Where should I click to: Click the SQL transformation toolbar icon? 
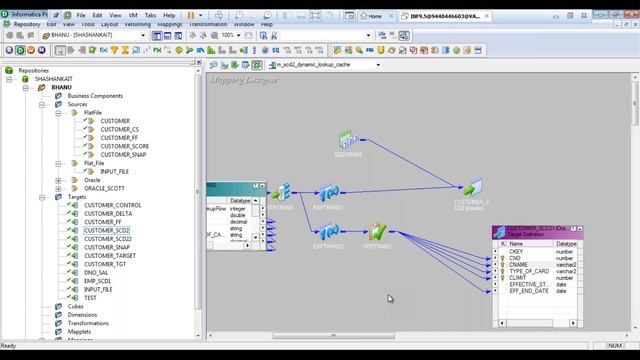(370, 50)
